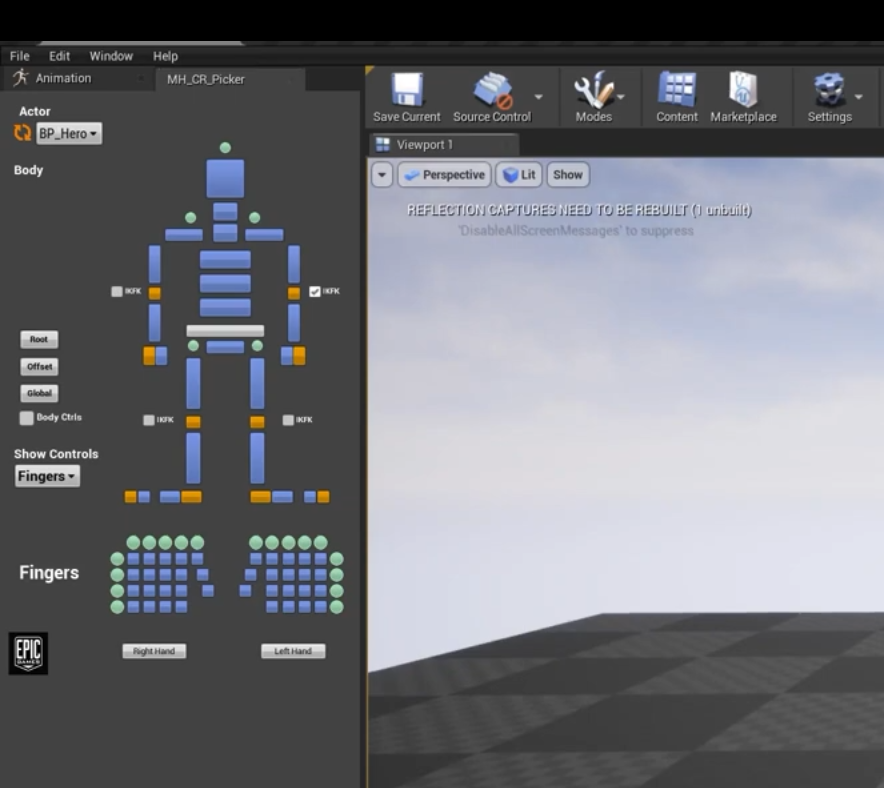Open the Content browser icon
The height and width of the screenshot is (788, 884).
point(676,91)
